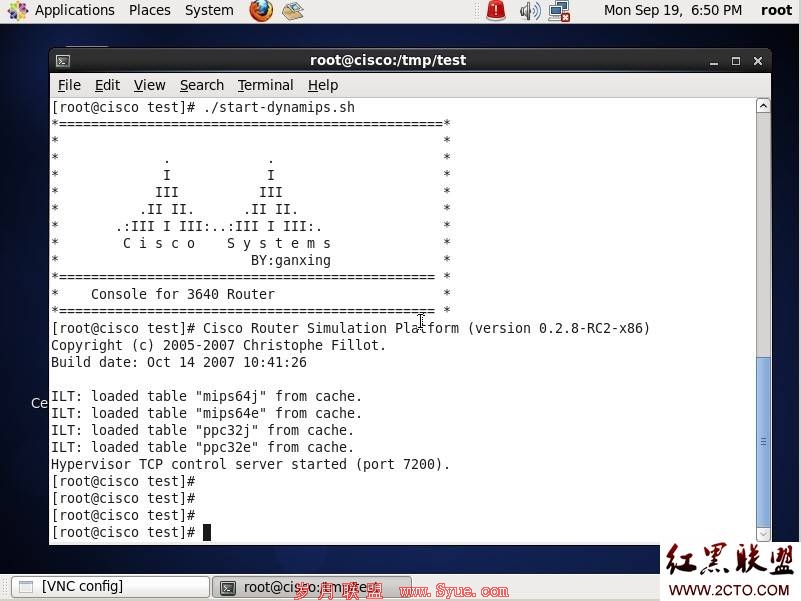Image resolution: width=801 pixels, height=601 pixels.
Task: Click the red alert notification icon
Action: 496,10
